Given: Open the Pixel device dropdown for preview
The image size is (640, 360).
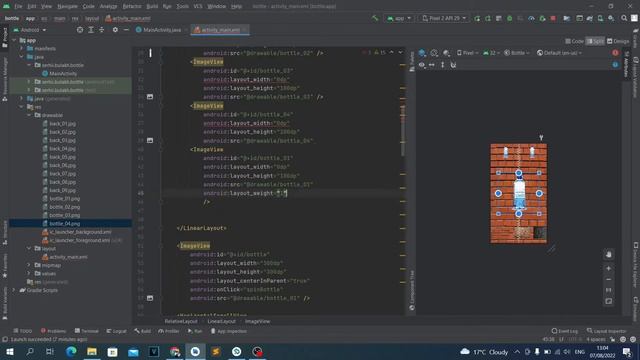Looking at the screenshot, I should (468, 53).
